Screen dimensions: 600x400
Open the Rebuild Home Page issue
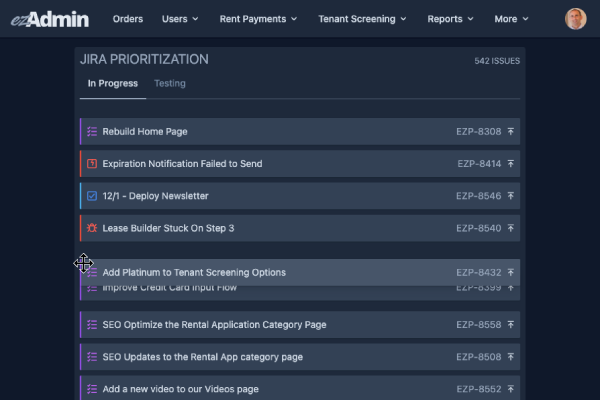click(300, 132)
